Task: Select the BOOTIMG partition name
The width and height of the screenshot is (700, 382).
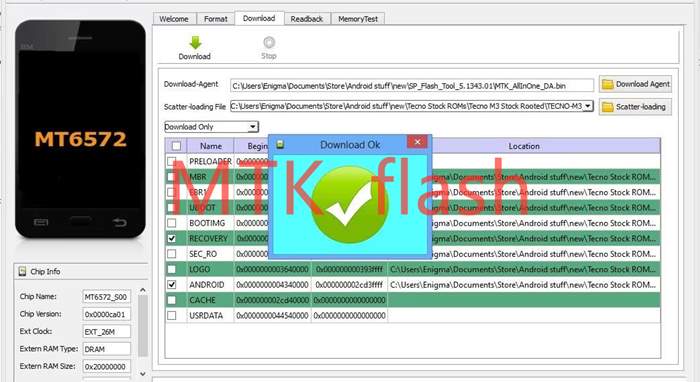Action: click(207, 223)
